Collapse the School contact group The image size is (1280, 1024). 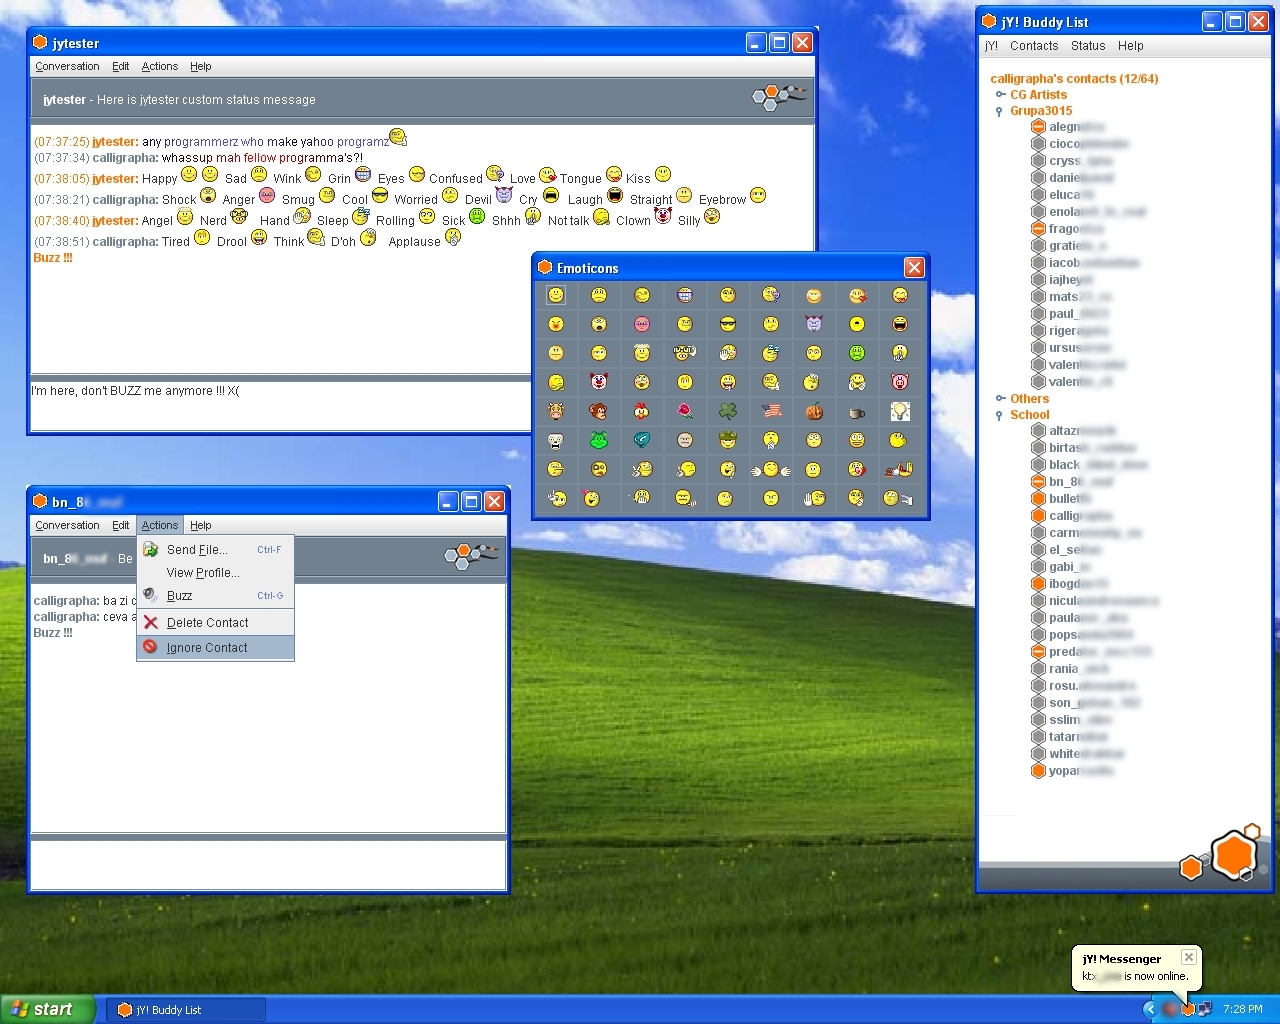point(999,415)
